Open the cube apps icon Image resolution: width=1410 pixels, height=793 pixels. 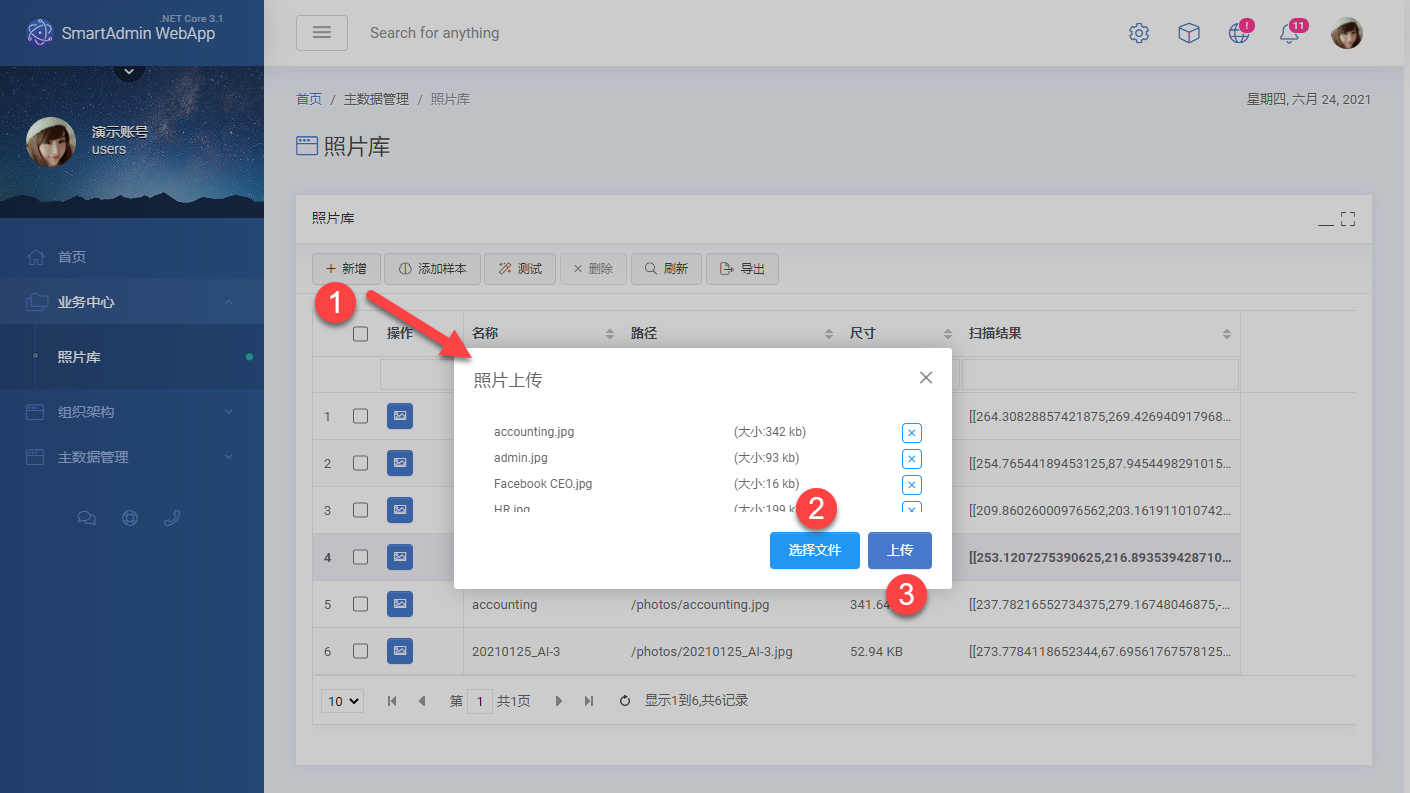(x=1189, y=33)
